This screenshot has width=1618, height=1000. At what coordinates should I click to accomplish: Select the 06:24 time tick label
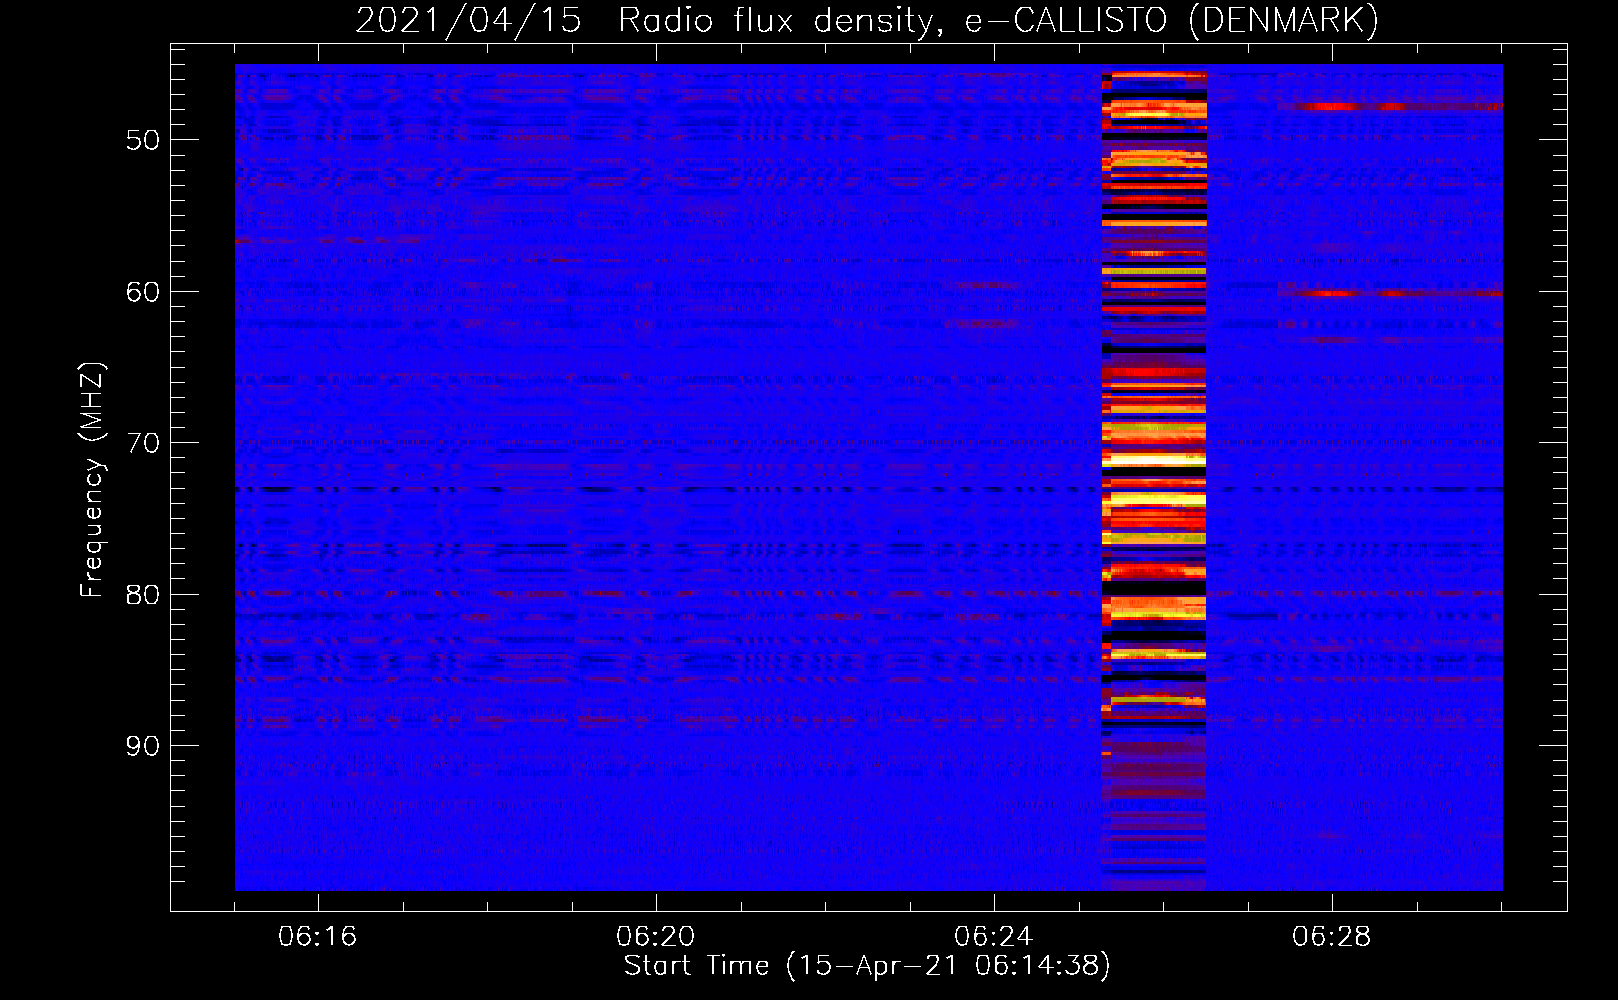994,937
